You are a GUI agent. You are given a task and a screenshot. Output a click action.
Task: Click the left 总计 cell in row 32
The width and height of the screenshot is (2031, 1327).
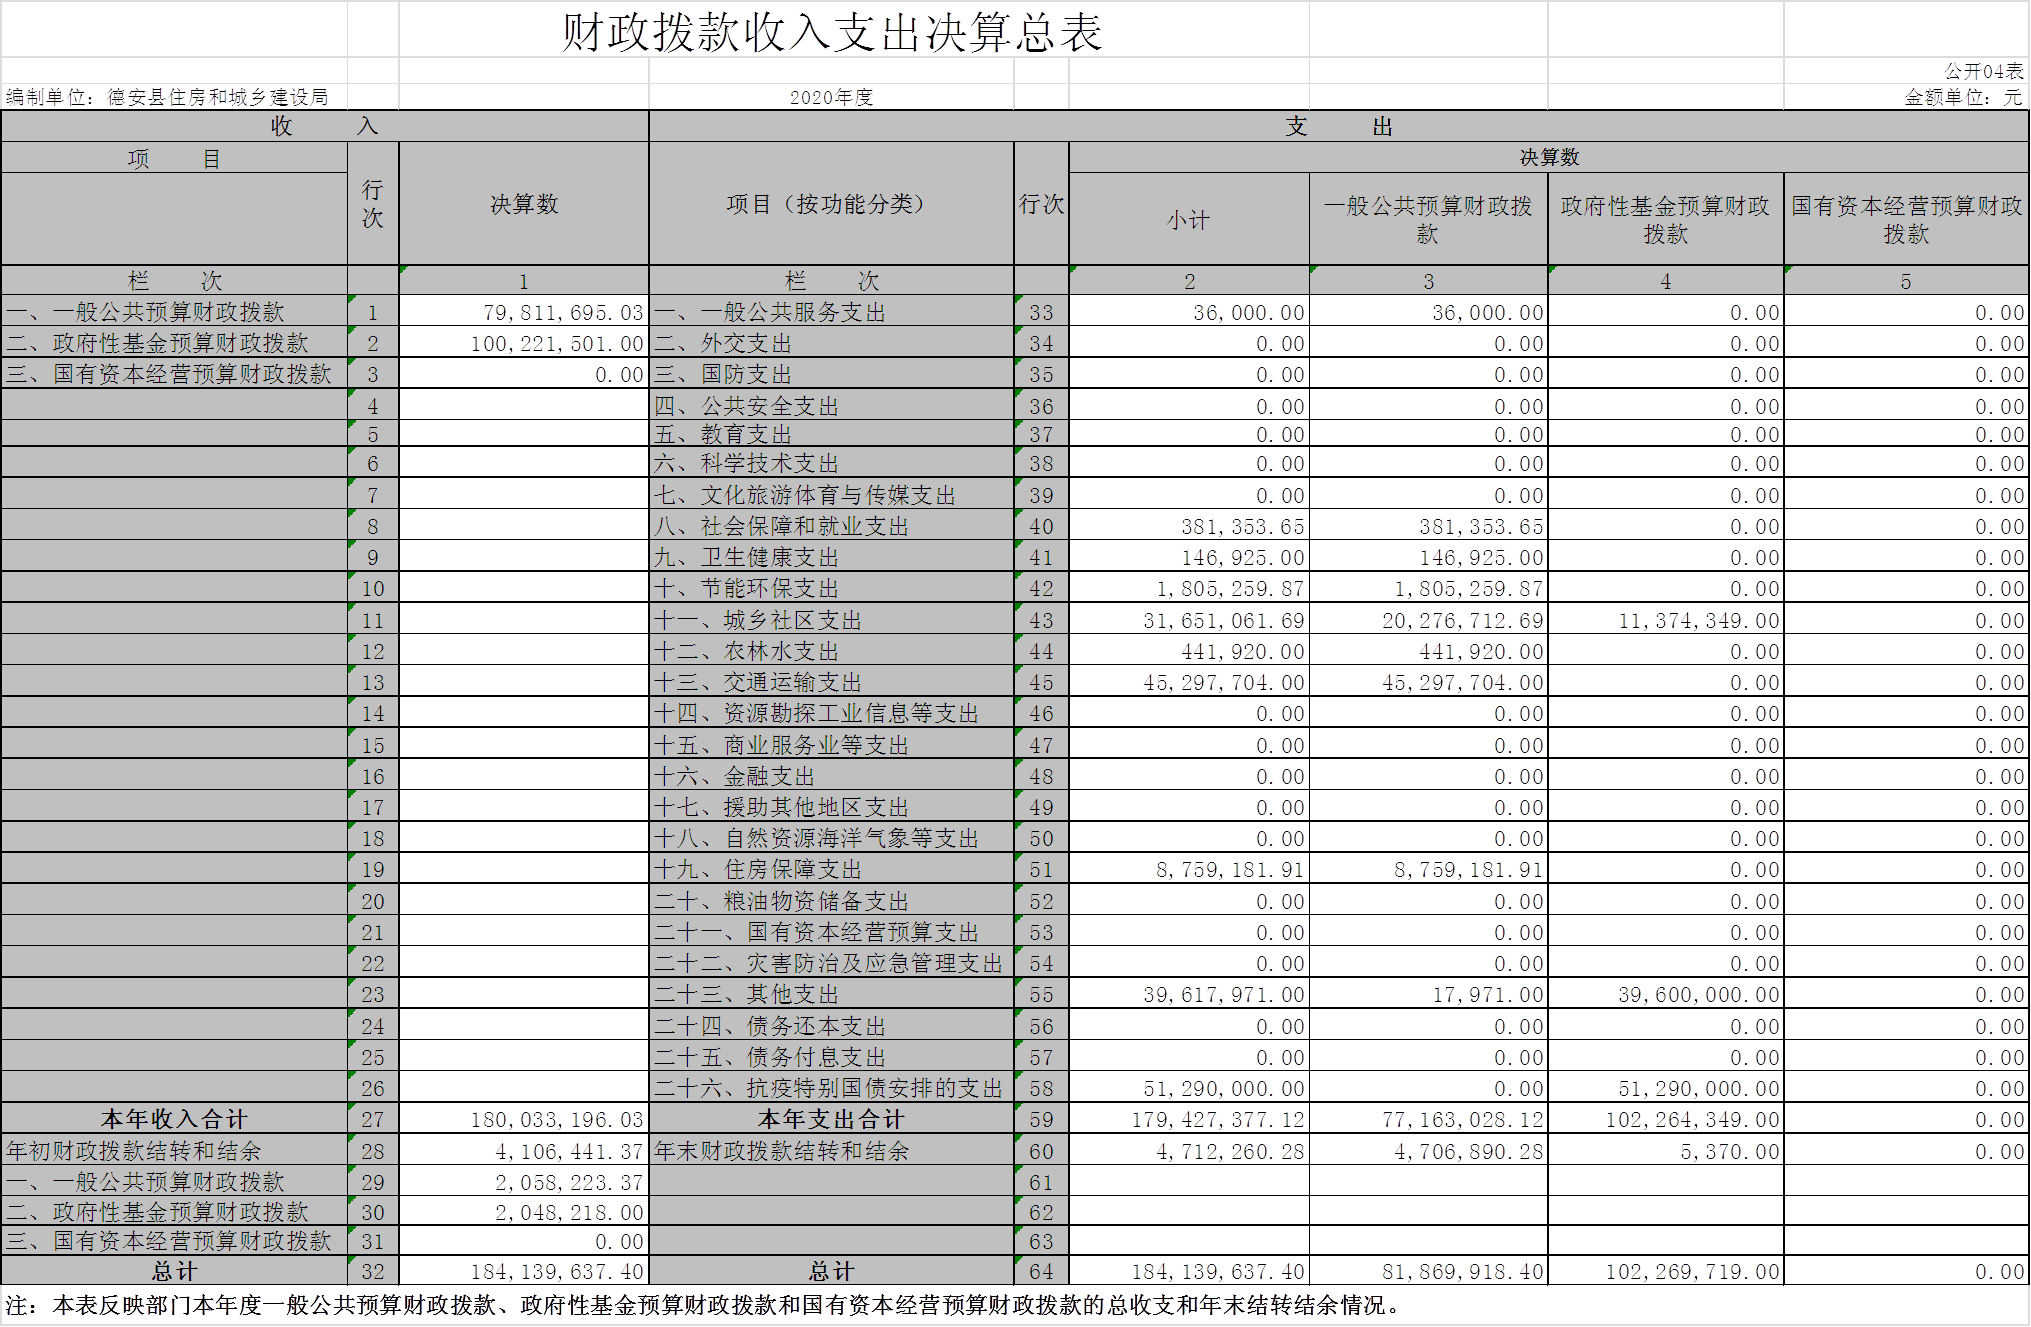pyautogui.click(x=174, y=1271)
